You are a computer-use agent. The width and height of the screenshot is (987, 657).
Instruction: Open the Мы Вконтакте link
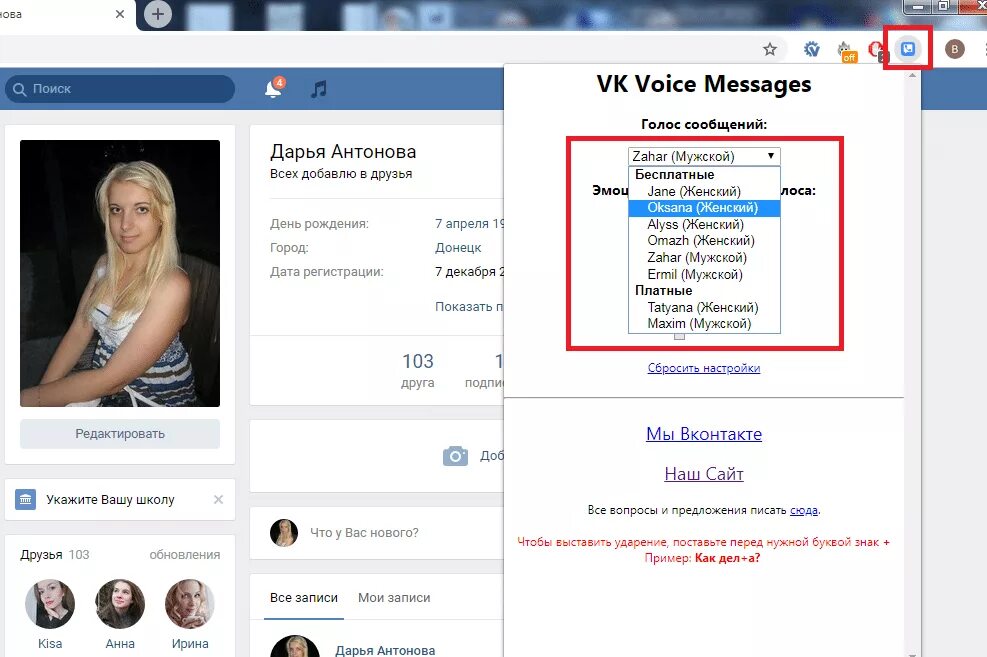pos(704,434)
